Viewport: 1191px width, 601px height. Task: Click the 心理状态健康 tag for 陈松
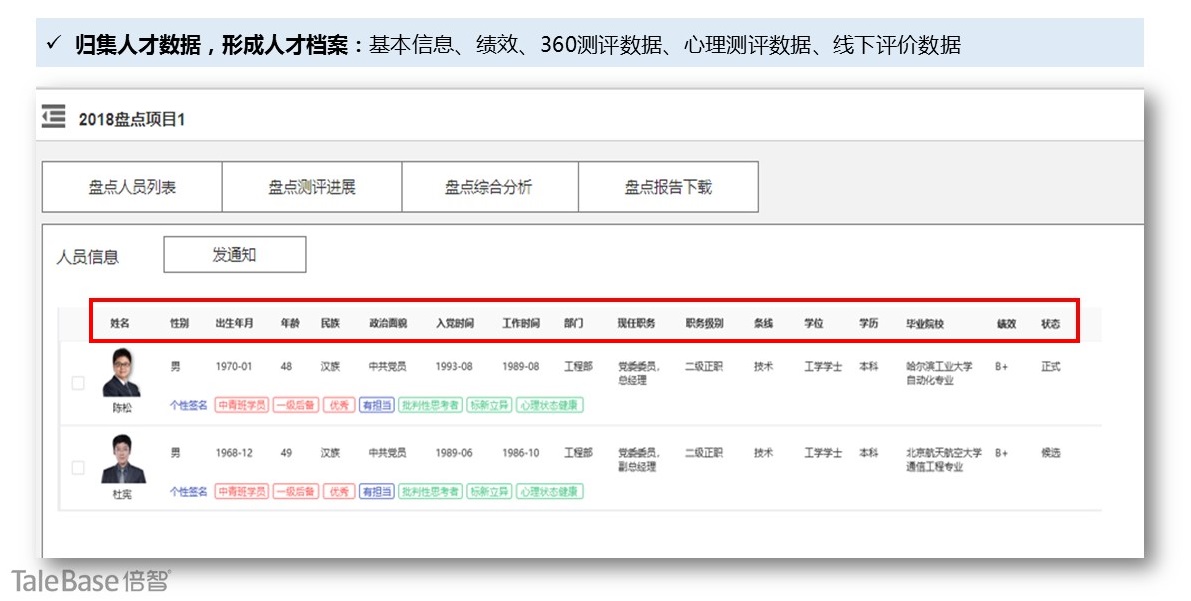tap(550, 406)
